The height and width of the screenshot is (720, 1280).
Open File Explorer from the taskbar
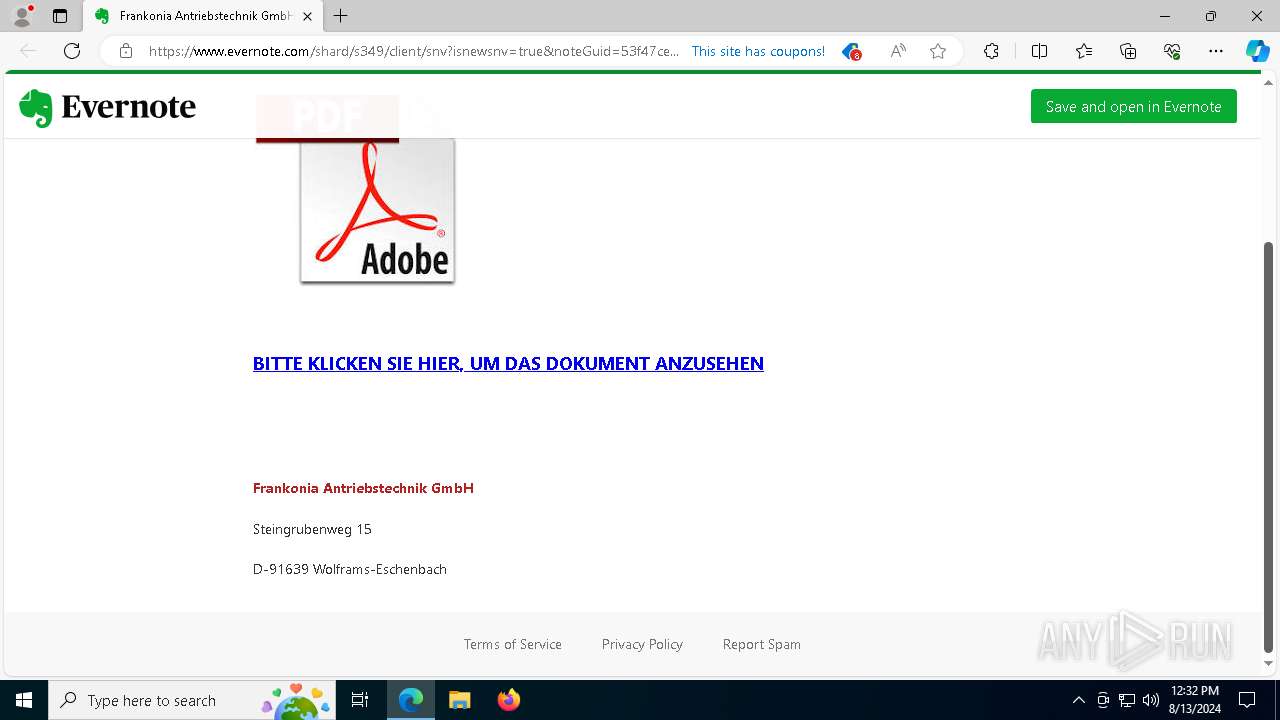click(x=460, y=700)
